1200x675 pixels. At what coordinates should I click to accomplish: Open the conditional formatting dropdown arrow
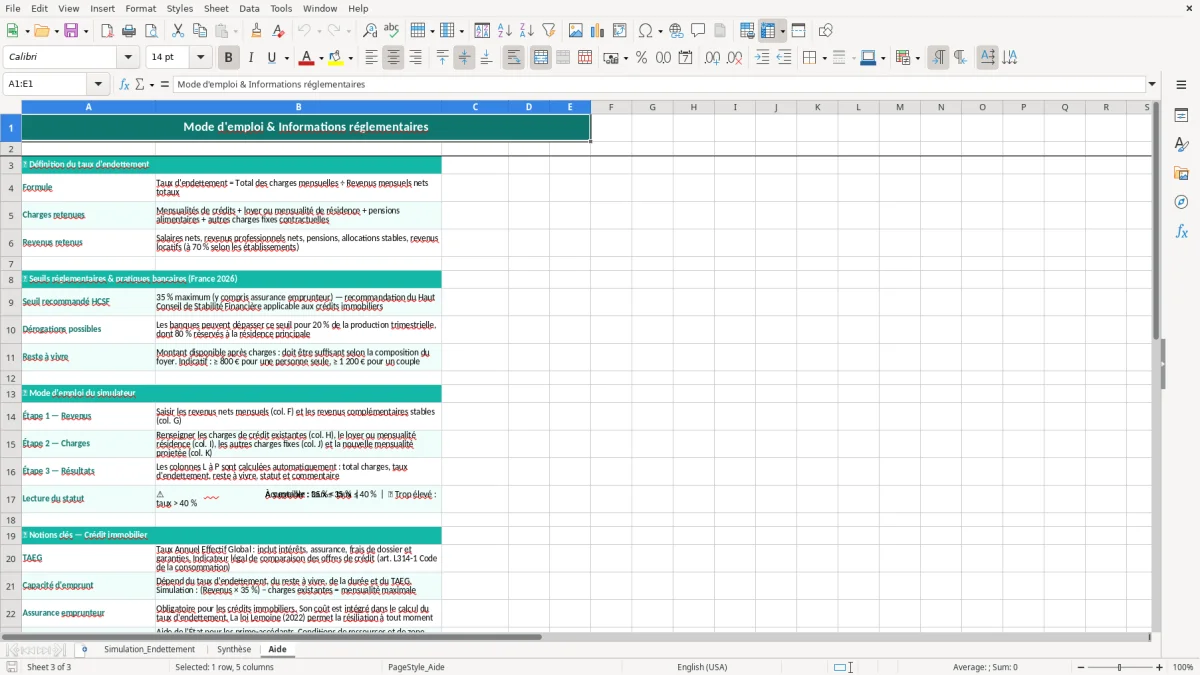(917, 58)
